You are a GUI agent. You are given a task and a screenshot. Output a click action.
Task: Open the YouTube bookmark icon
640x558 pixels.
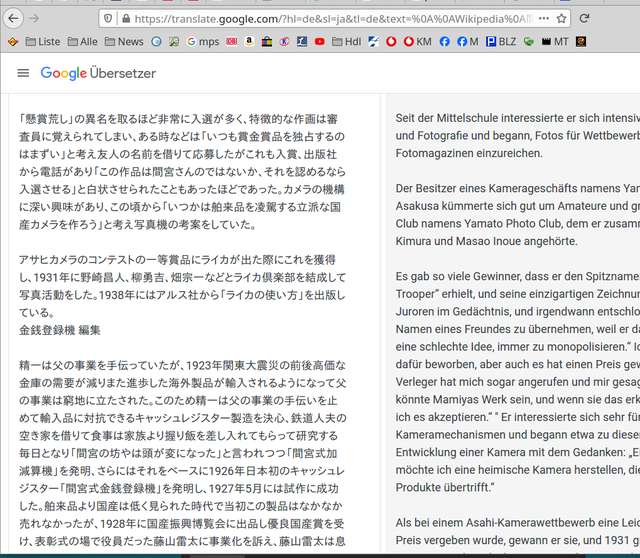click(319, 42)
